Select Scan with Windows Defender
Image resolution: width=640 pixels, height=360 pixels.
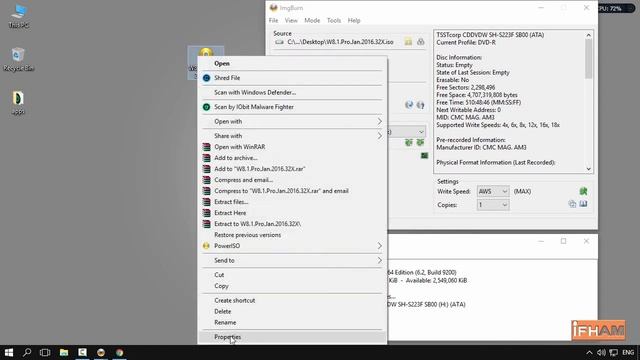click(292, 92)
